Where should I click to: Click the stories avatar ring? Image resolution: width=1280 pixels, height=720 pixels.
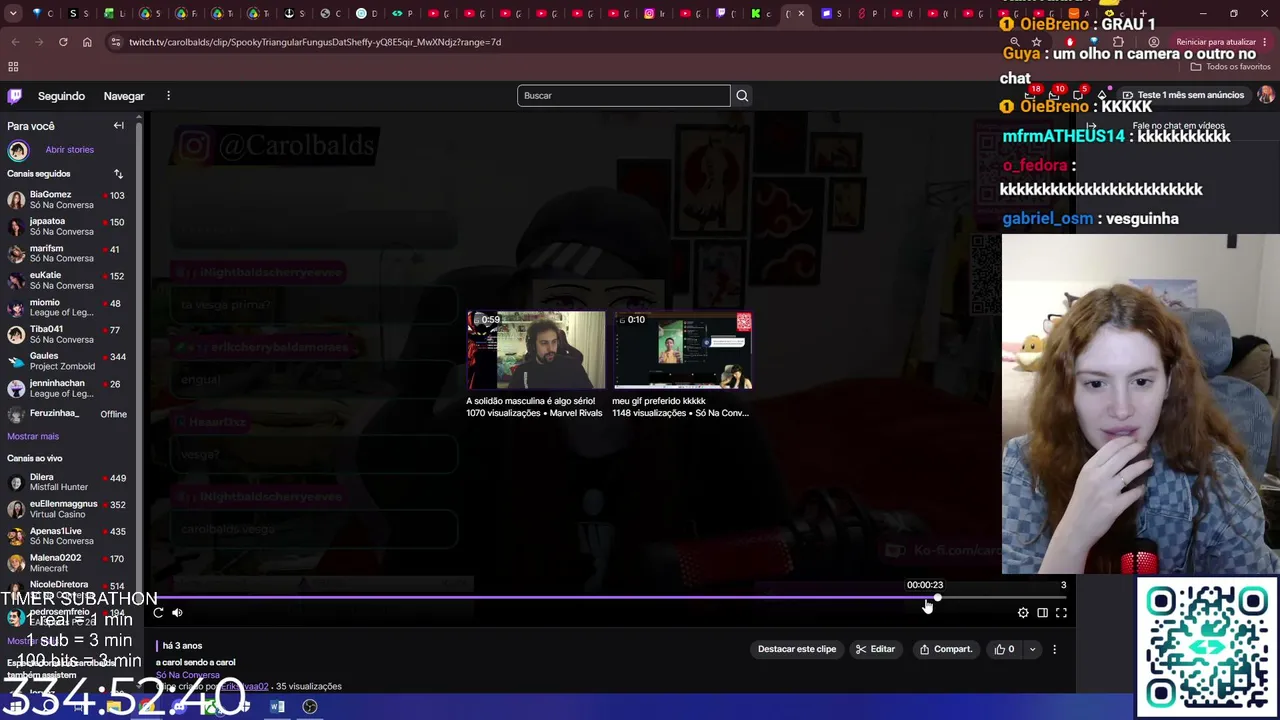18,151
